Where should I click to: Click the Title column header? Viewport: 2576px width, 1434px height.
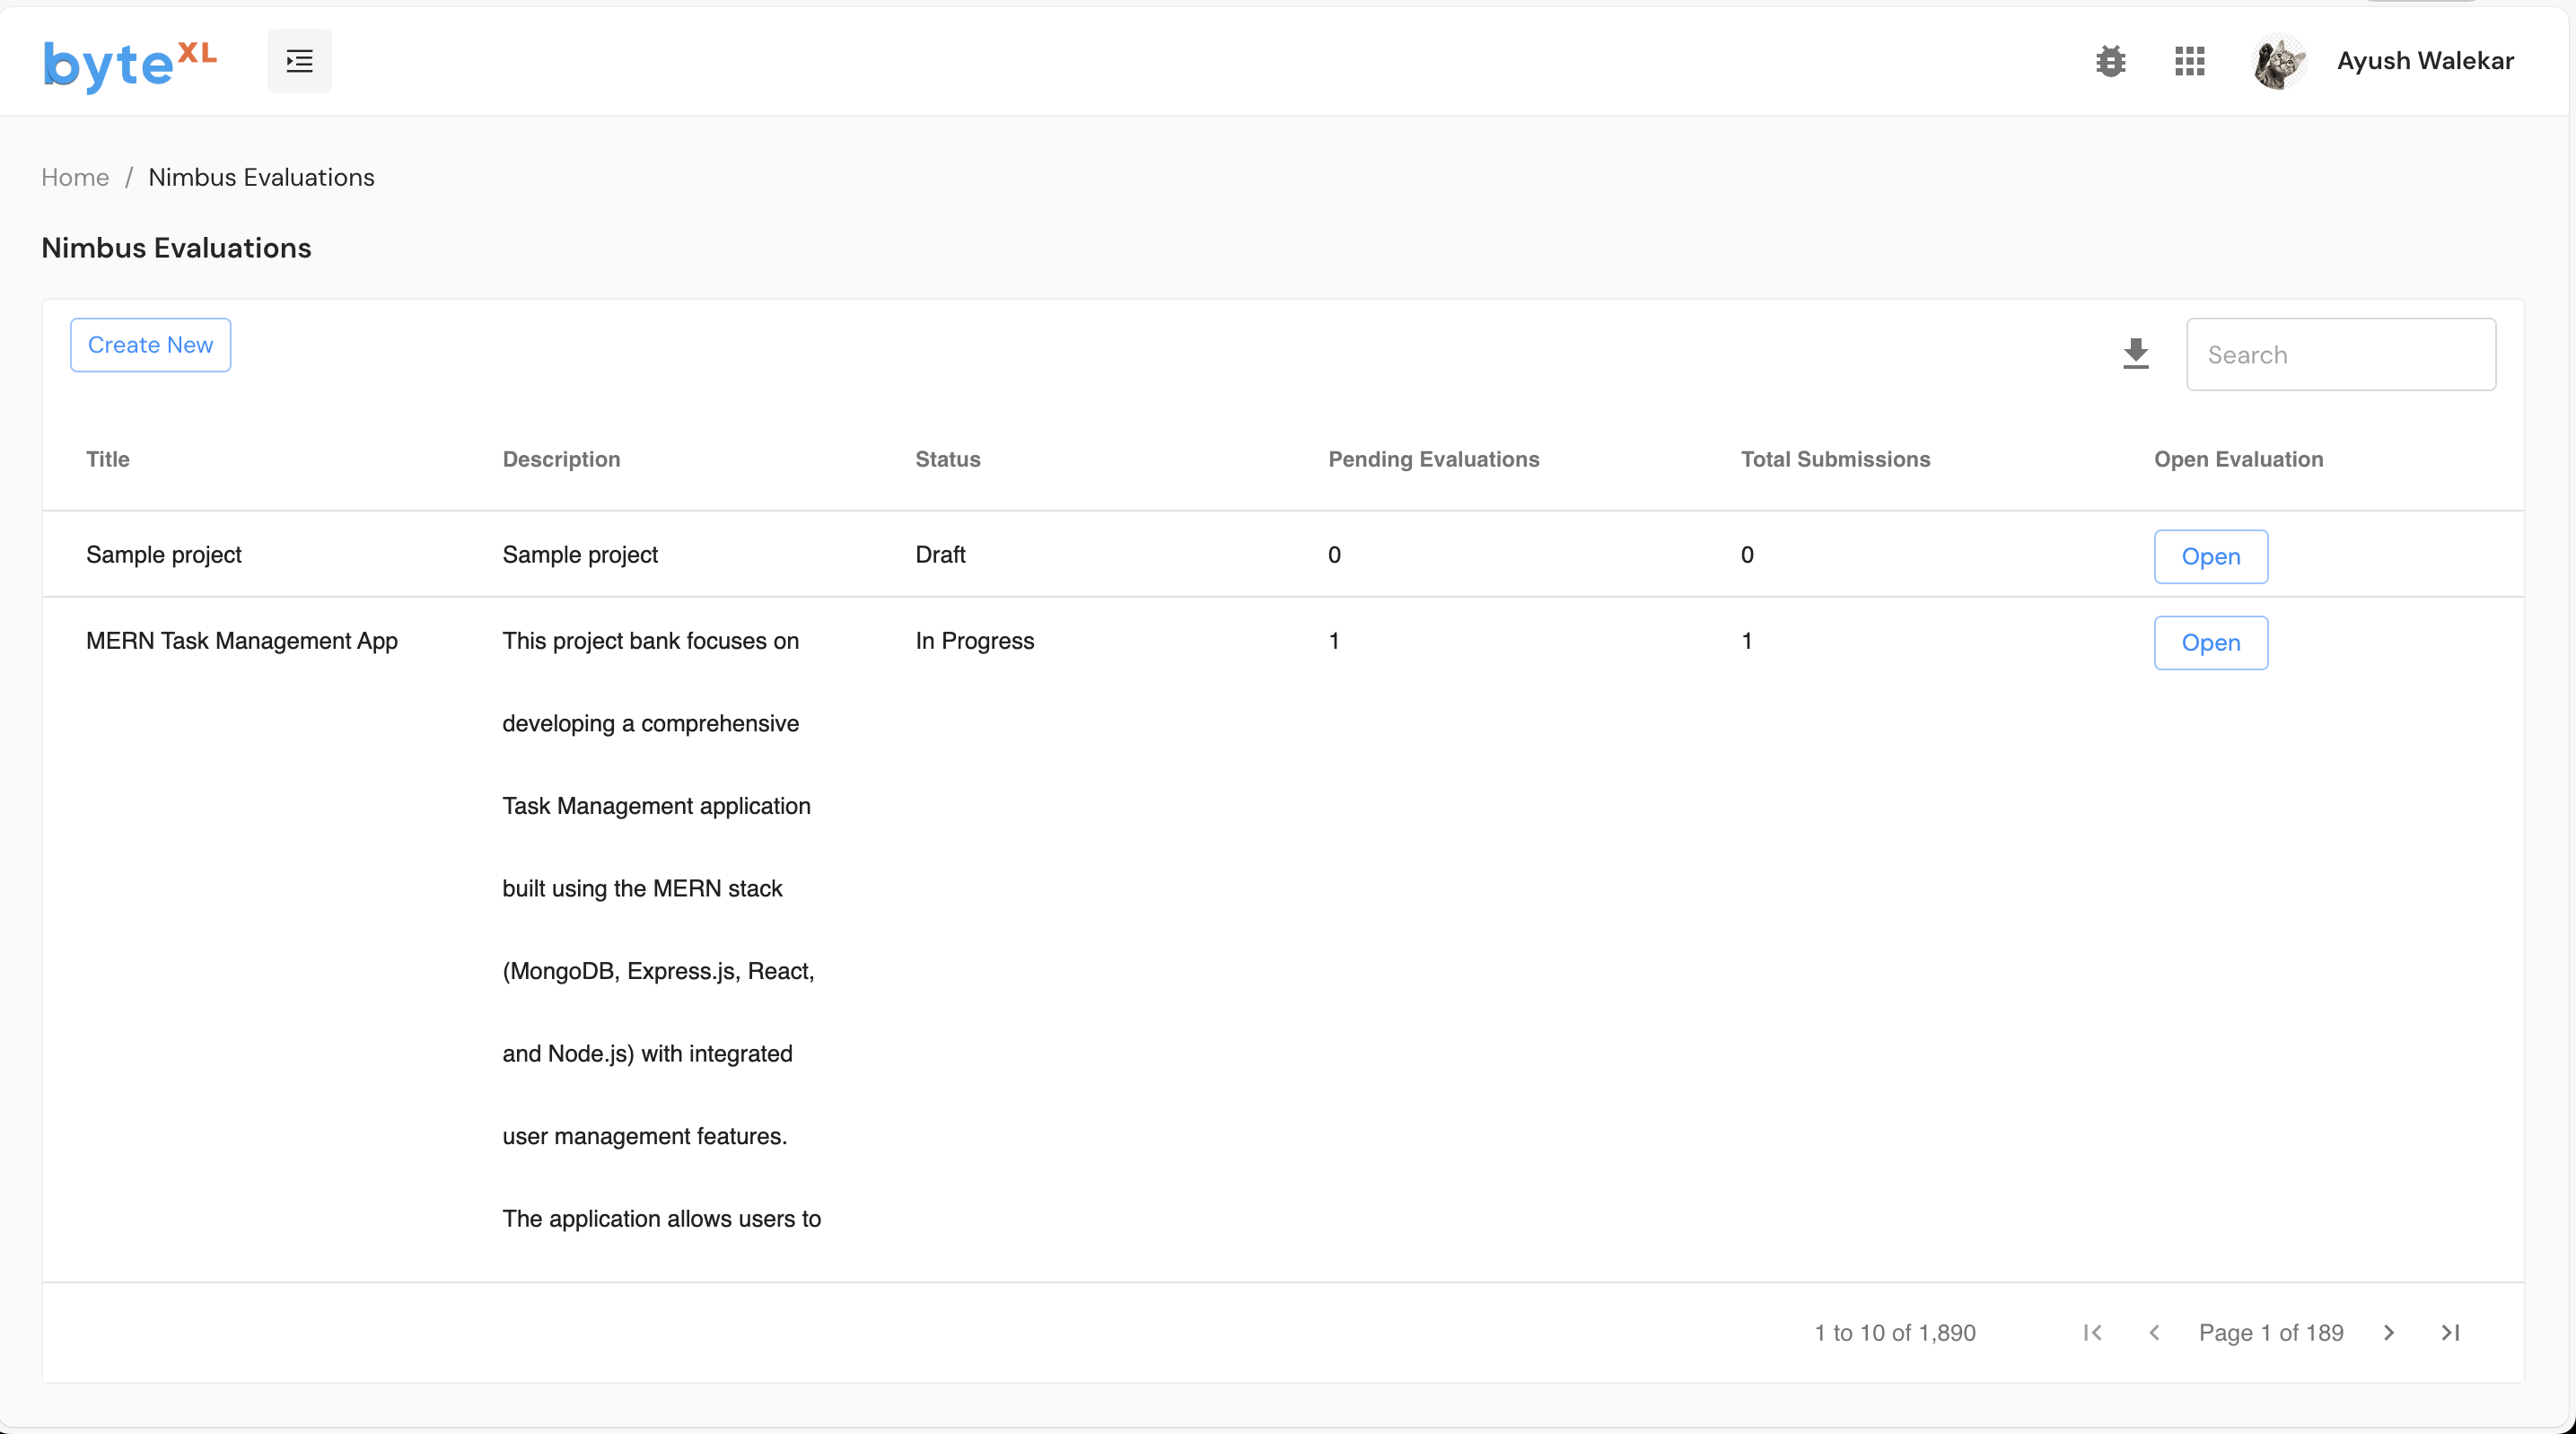point(108,459)
